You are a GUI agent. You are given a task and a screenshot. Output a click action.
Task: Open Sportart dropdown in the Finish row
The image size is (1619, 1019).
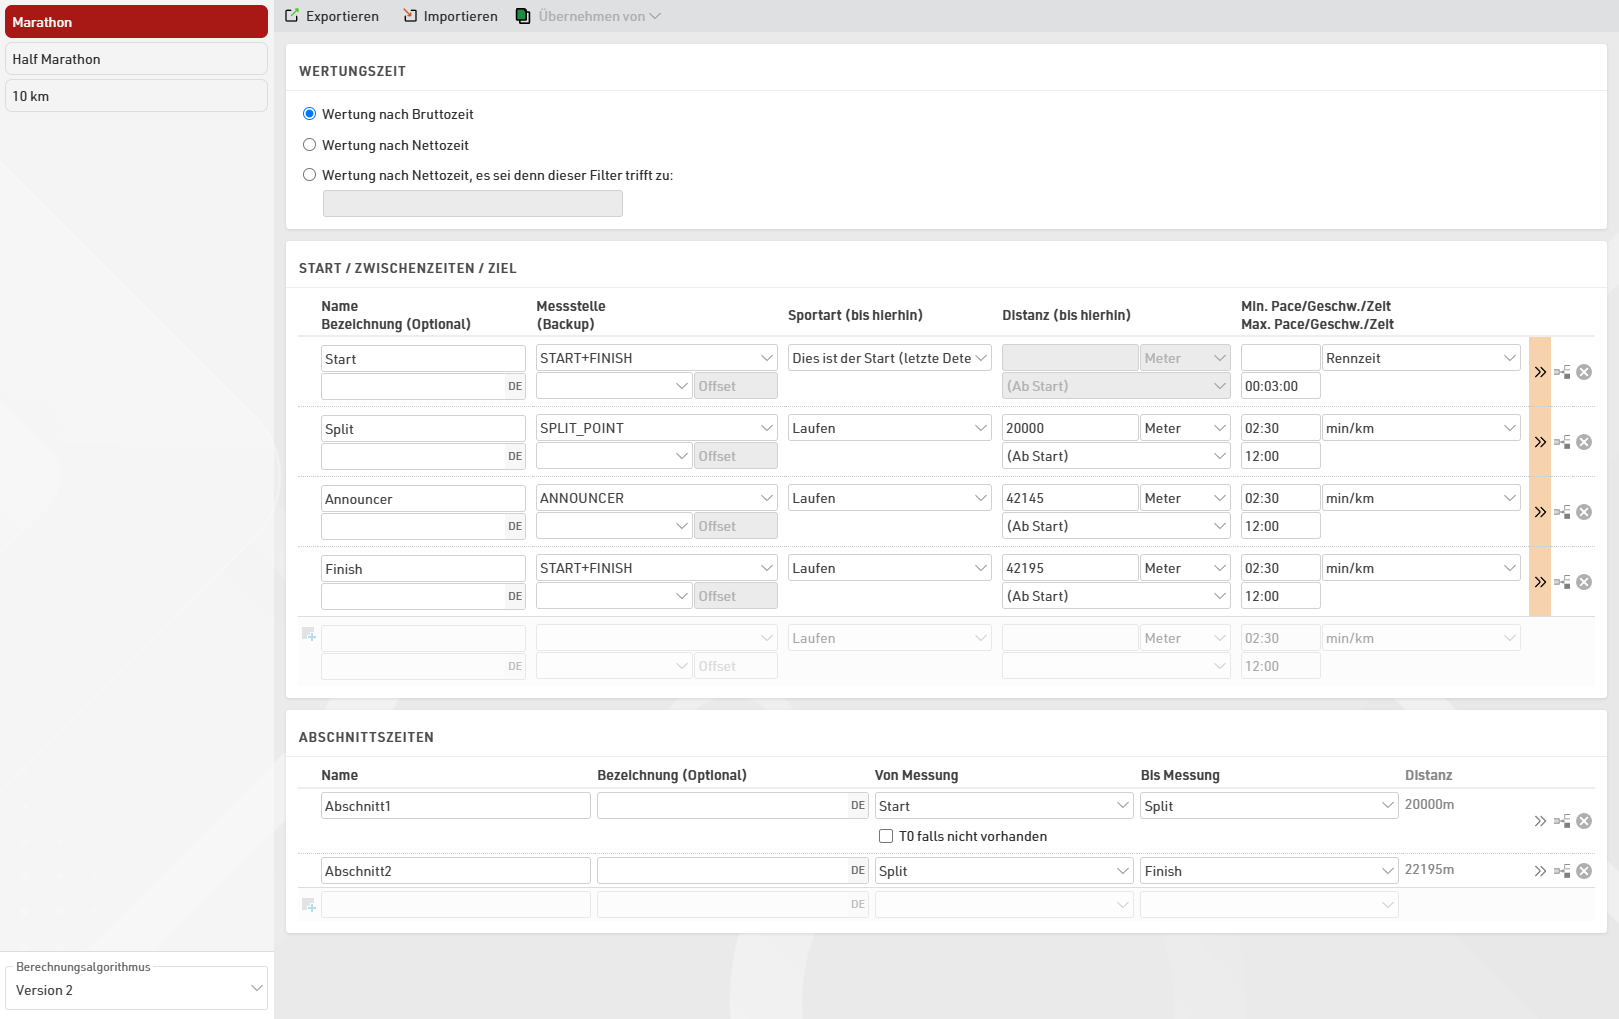point(889,568)
